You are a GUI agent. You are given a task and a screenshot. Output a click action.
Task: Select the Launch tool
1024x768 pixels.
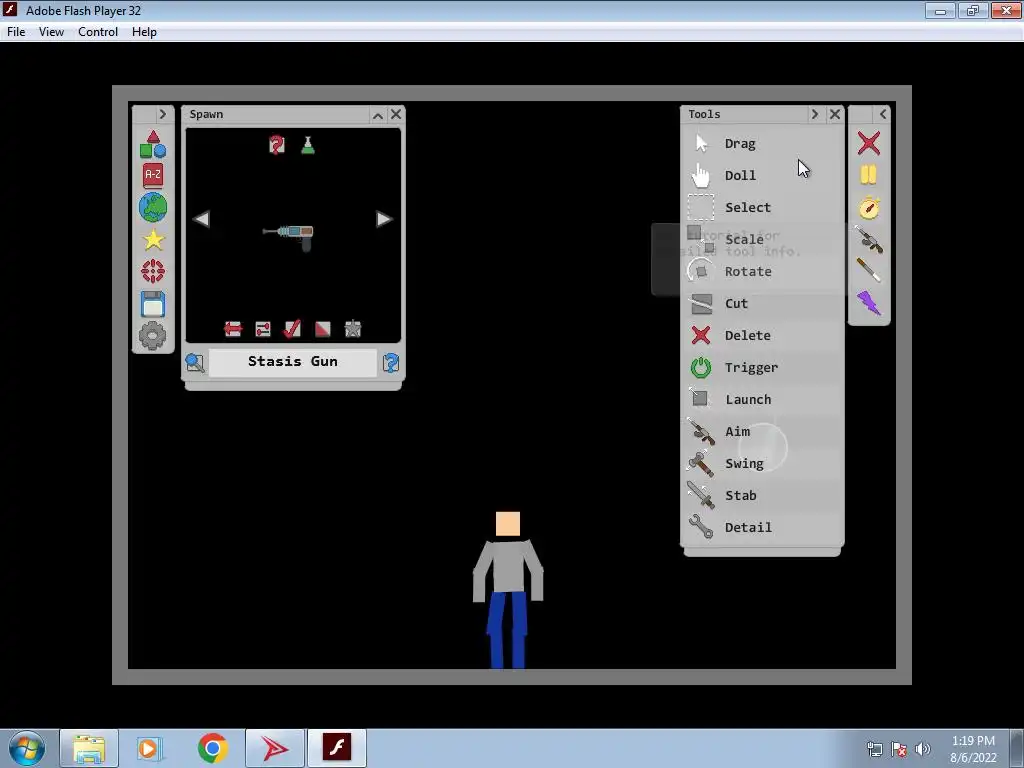[762, 400]
